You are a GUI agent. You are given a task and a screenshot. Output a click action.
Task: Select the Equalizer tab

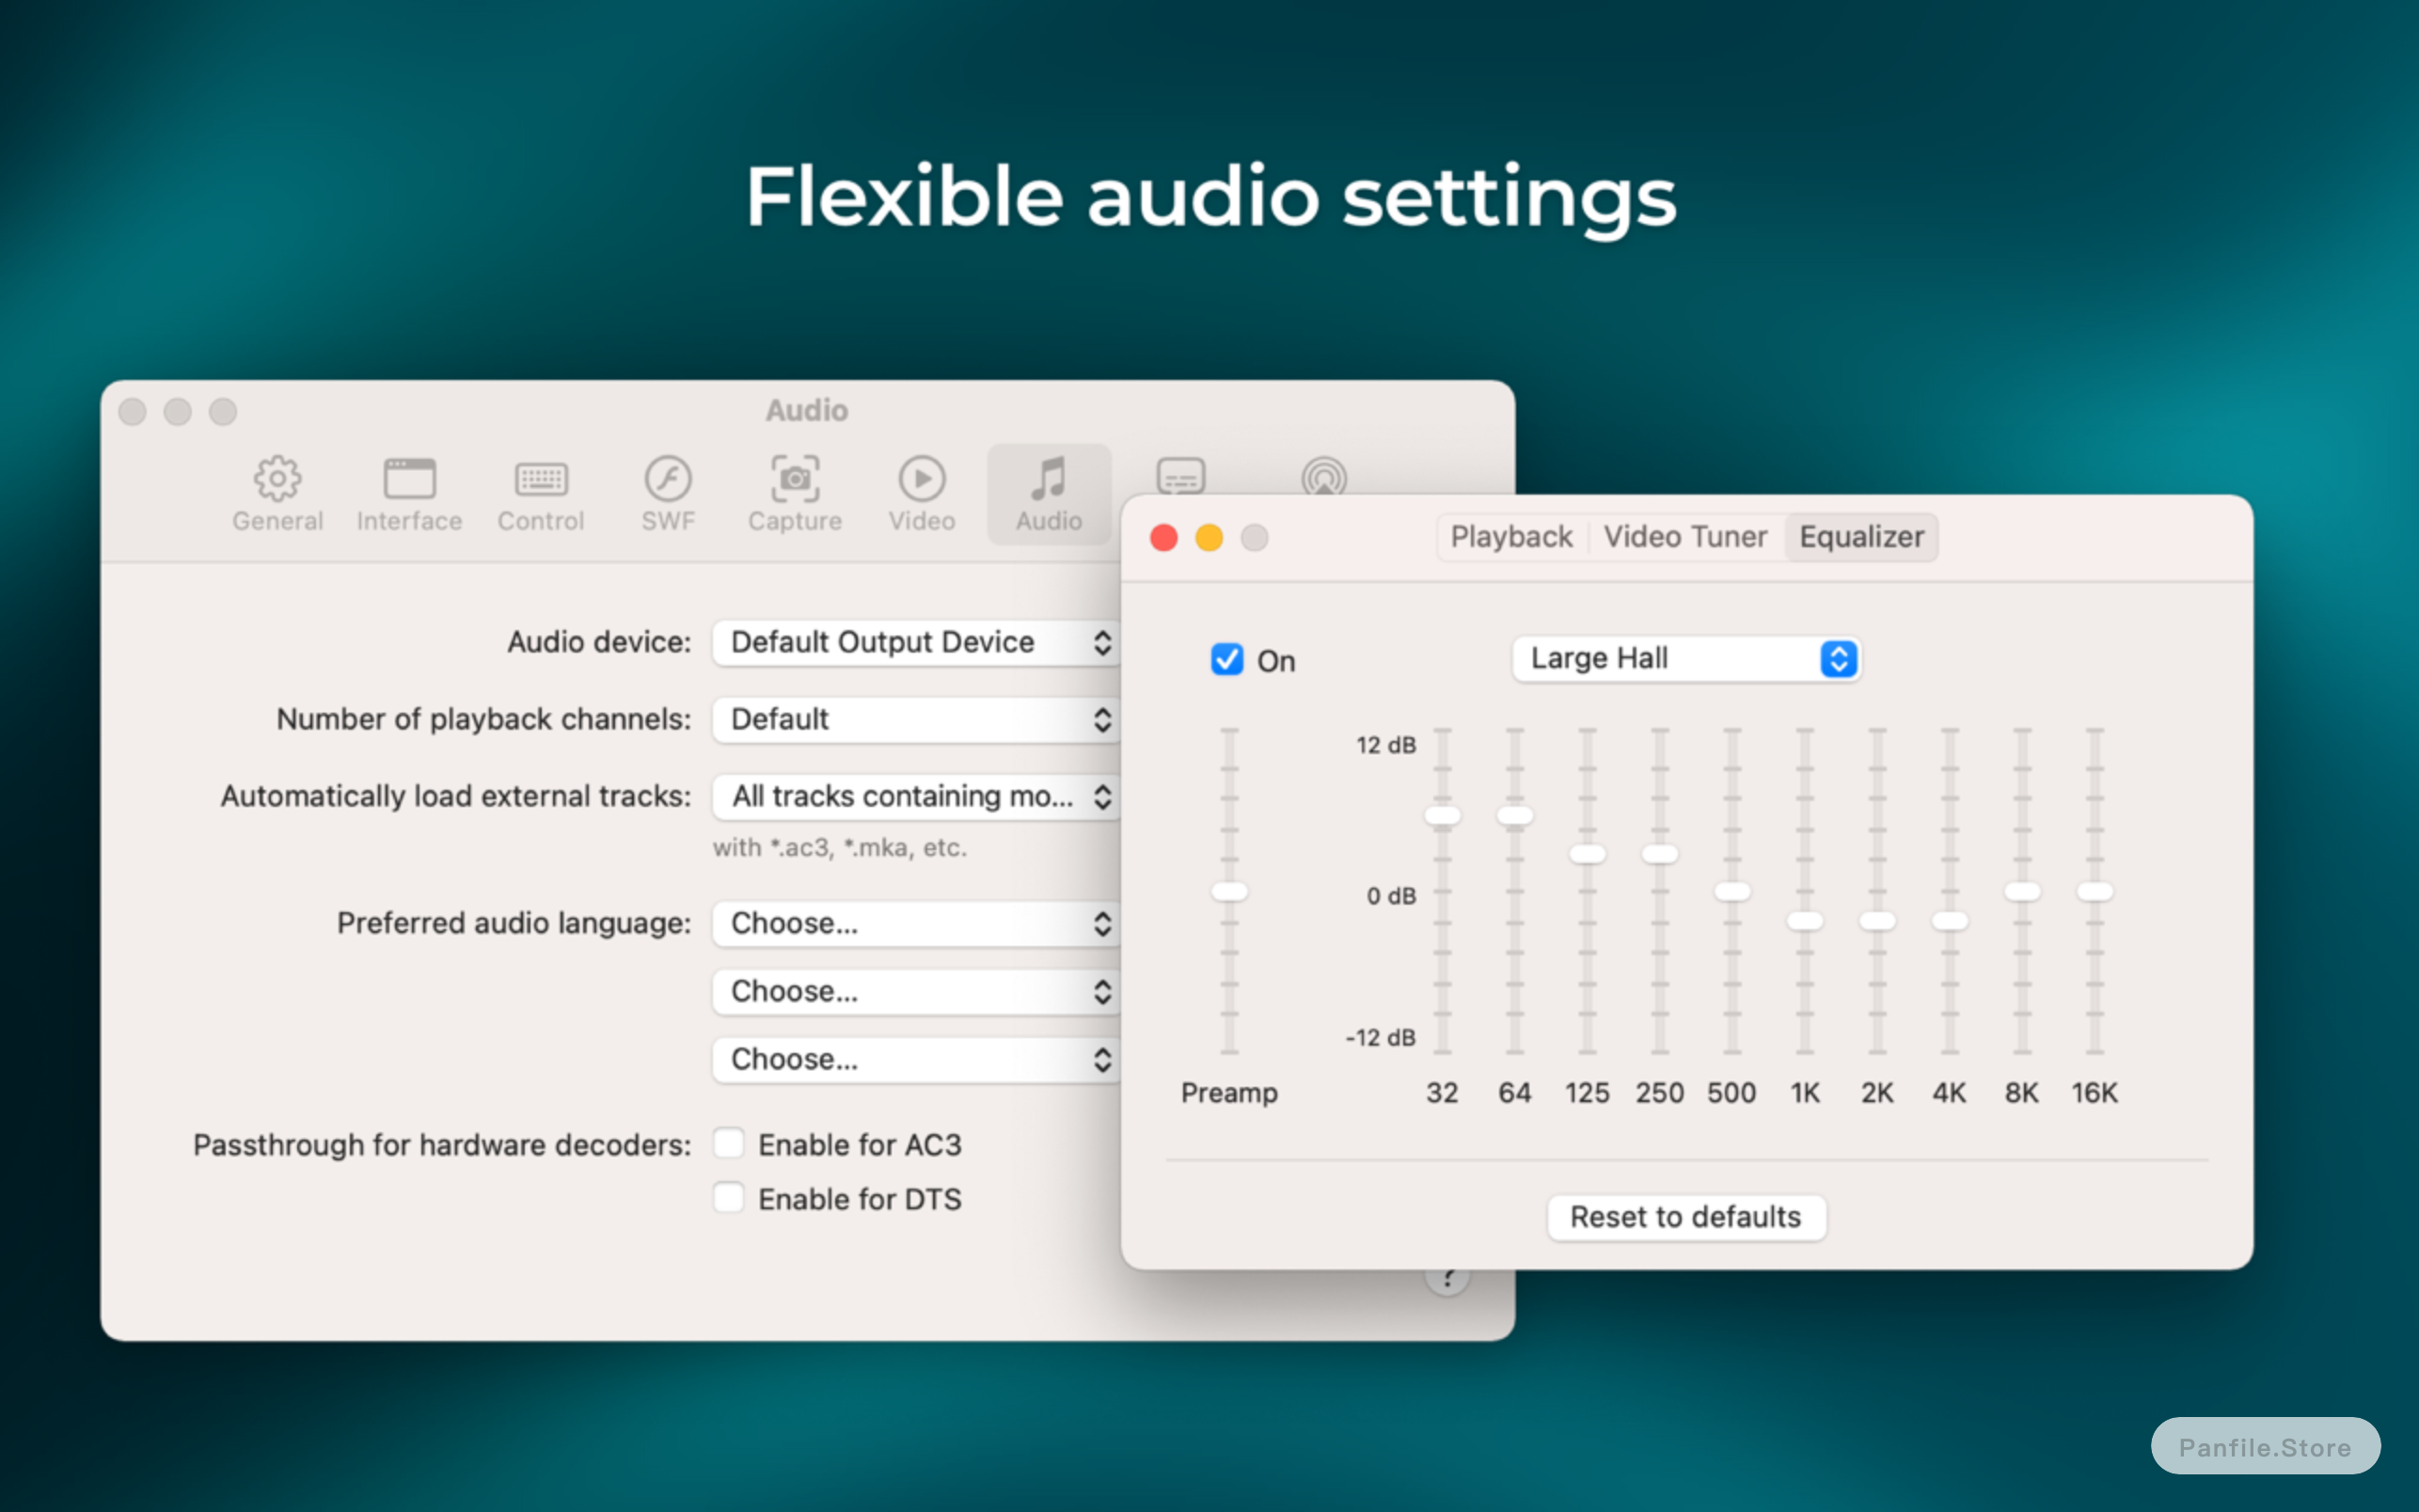click(1861, 537)
